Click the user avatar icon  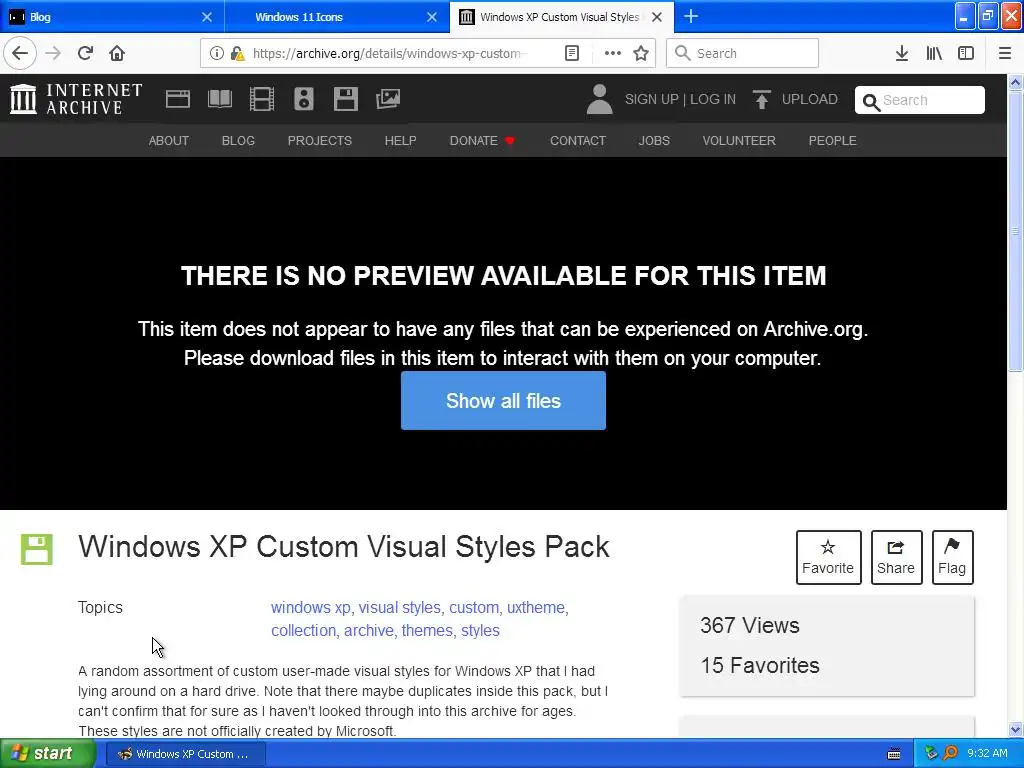point(600,99)
